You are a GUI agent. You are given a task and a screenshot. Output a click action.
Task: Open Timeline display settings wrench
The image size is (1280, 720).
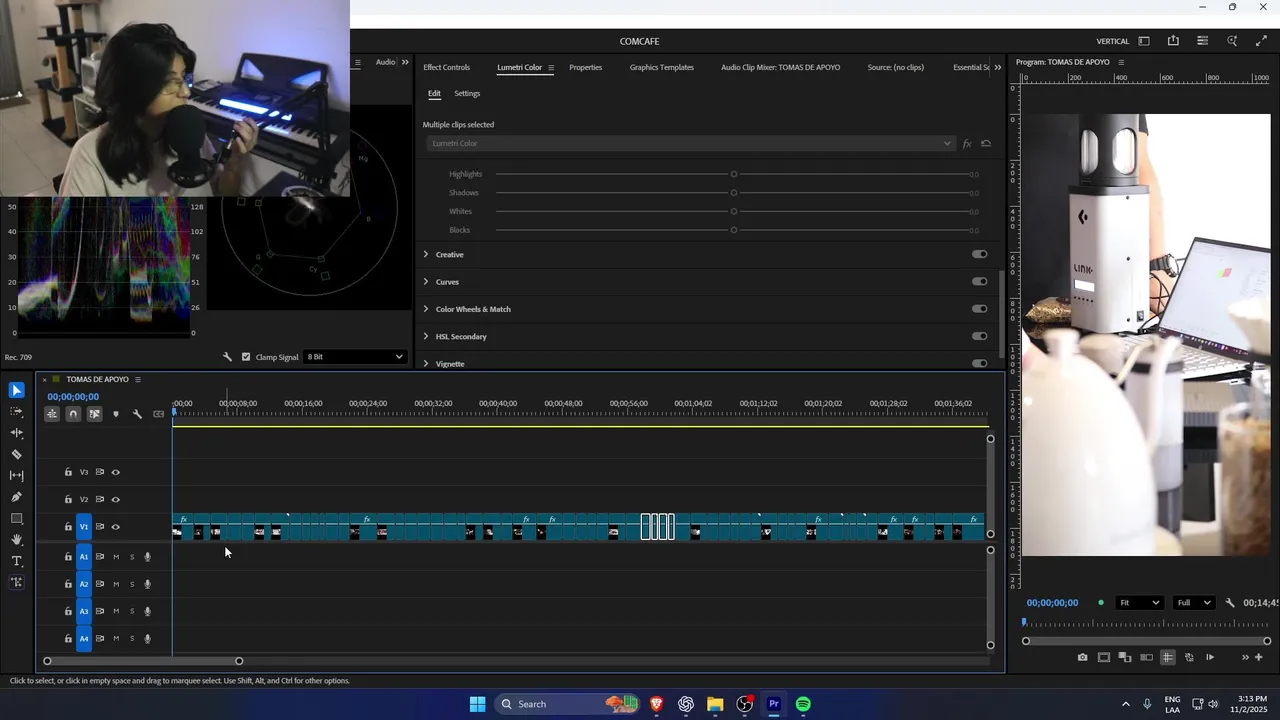pos(137,414)
